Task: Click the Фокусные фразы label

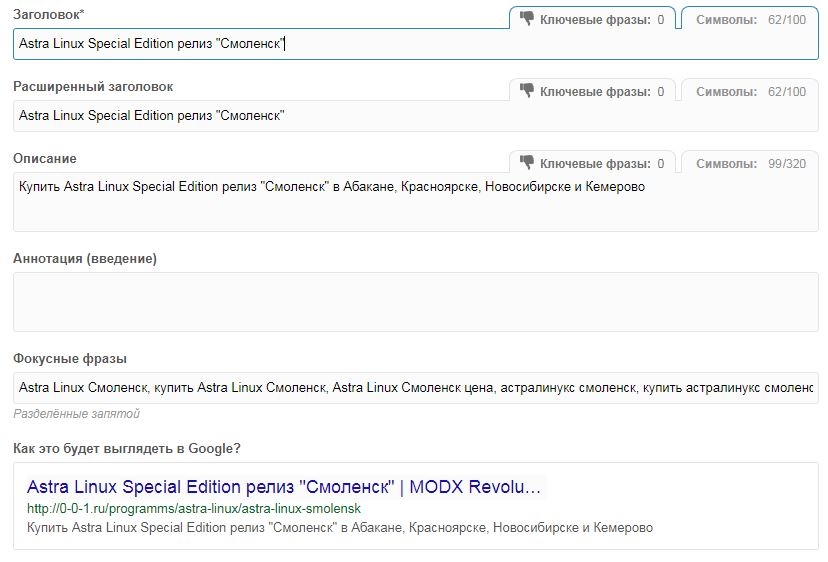Action: pos(70,359)
